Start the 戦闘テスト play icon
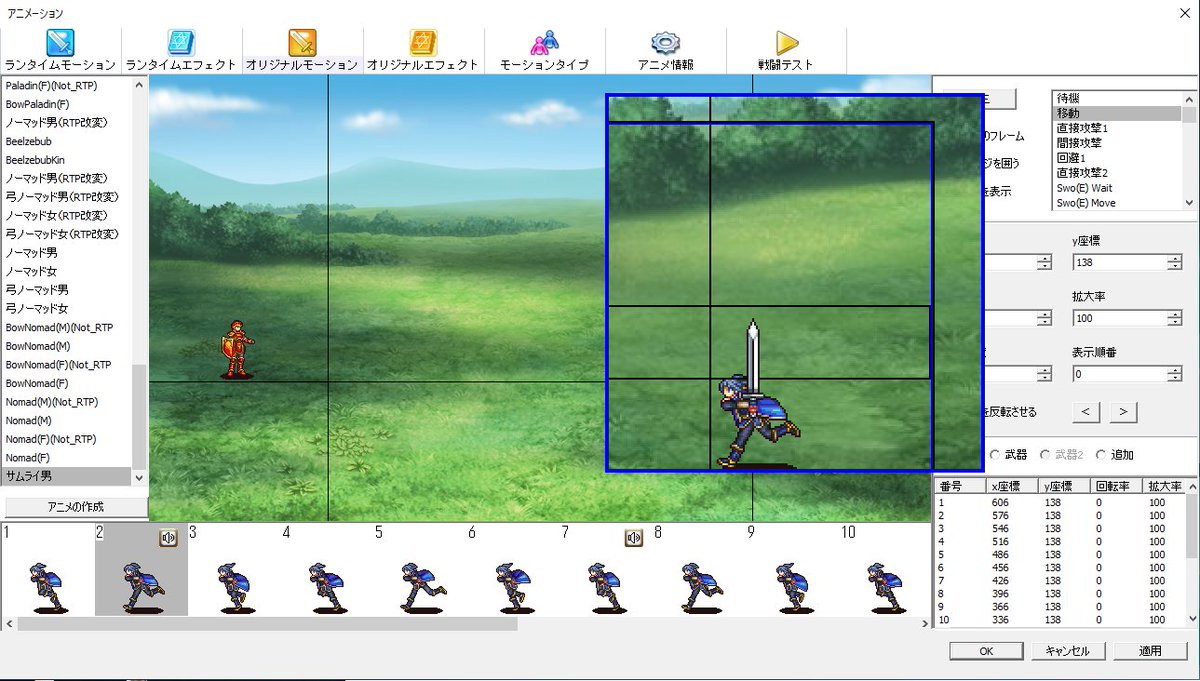The image size is (1200, 681). [x=787, y=43]
